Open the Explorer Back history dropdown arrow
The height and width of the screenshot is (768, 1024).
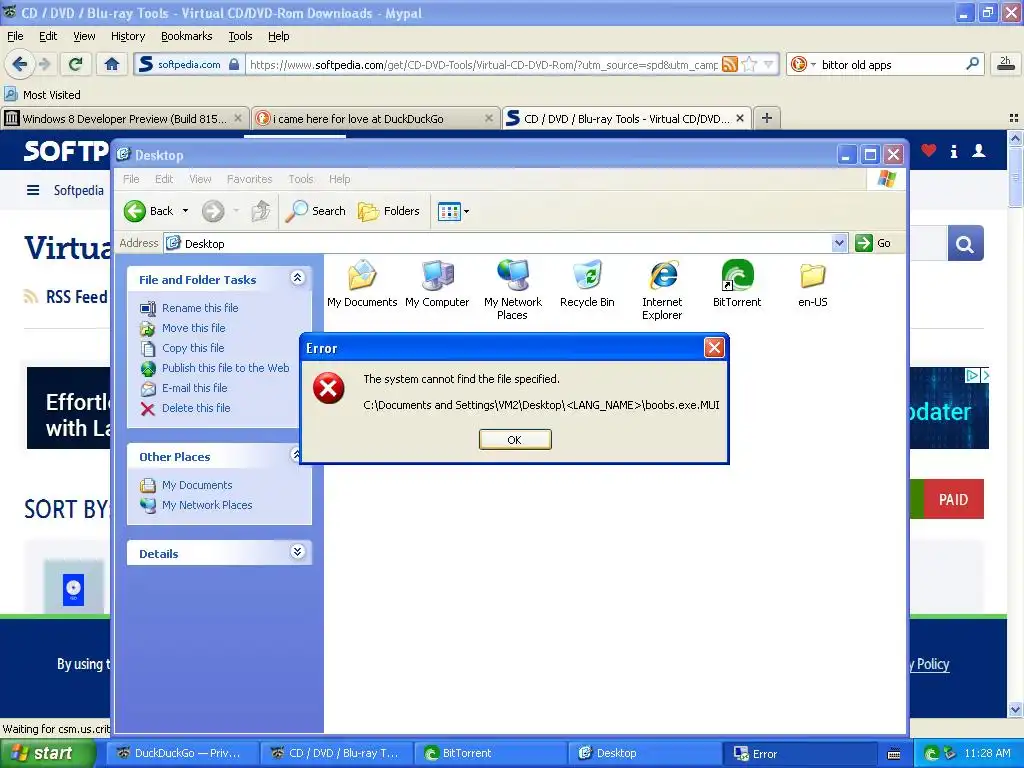coord(185,211)
